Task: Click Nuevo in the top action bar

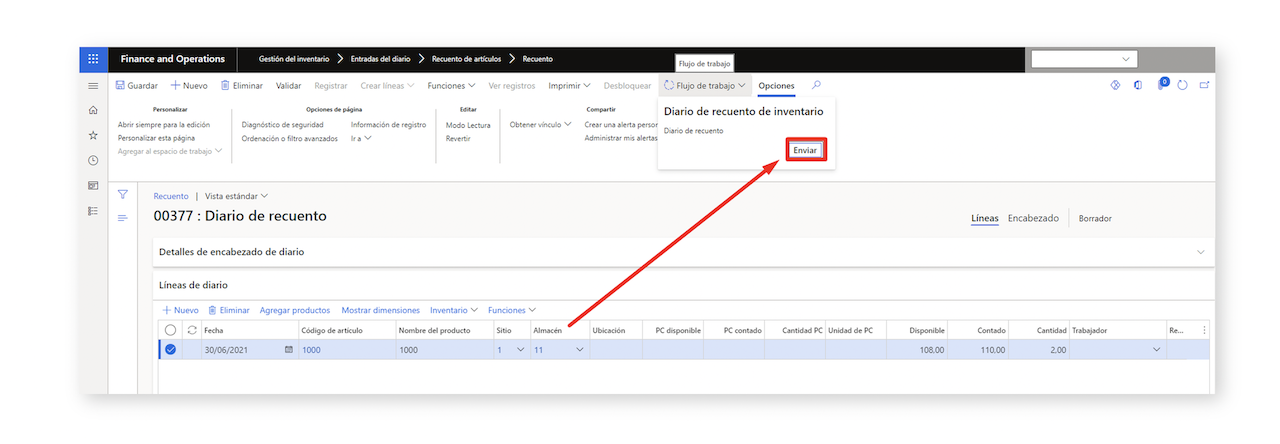Action: (x=189, y=86)
